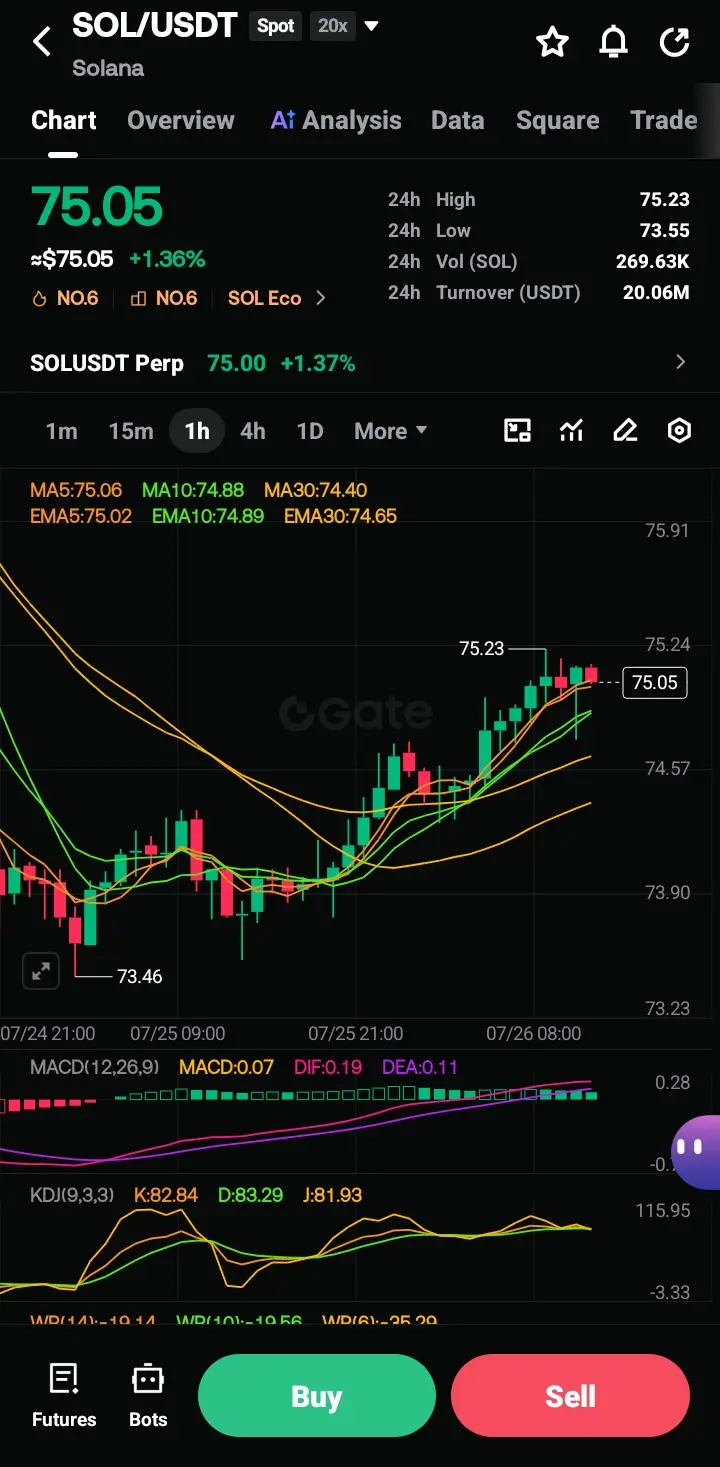Viewport: 720px width, 1467px height.
Task: Select the 1D timeframe
Action: (x=310, y=431)
